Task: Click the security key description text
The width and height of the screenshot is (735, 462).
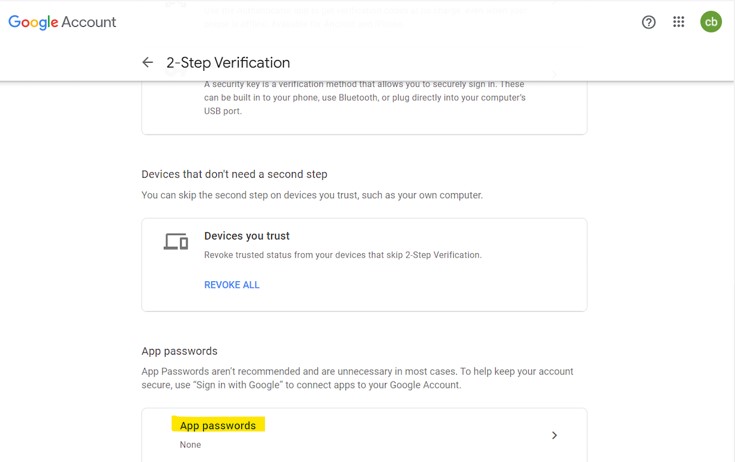Action: tap(364, 97)
